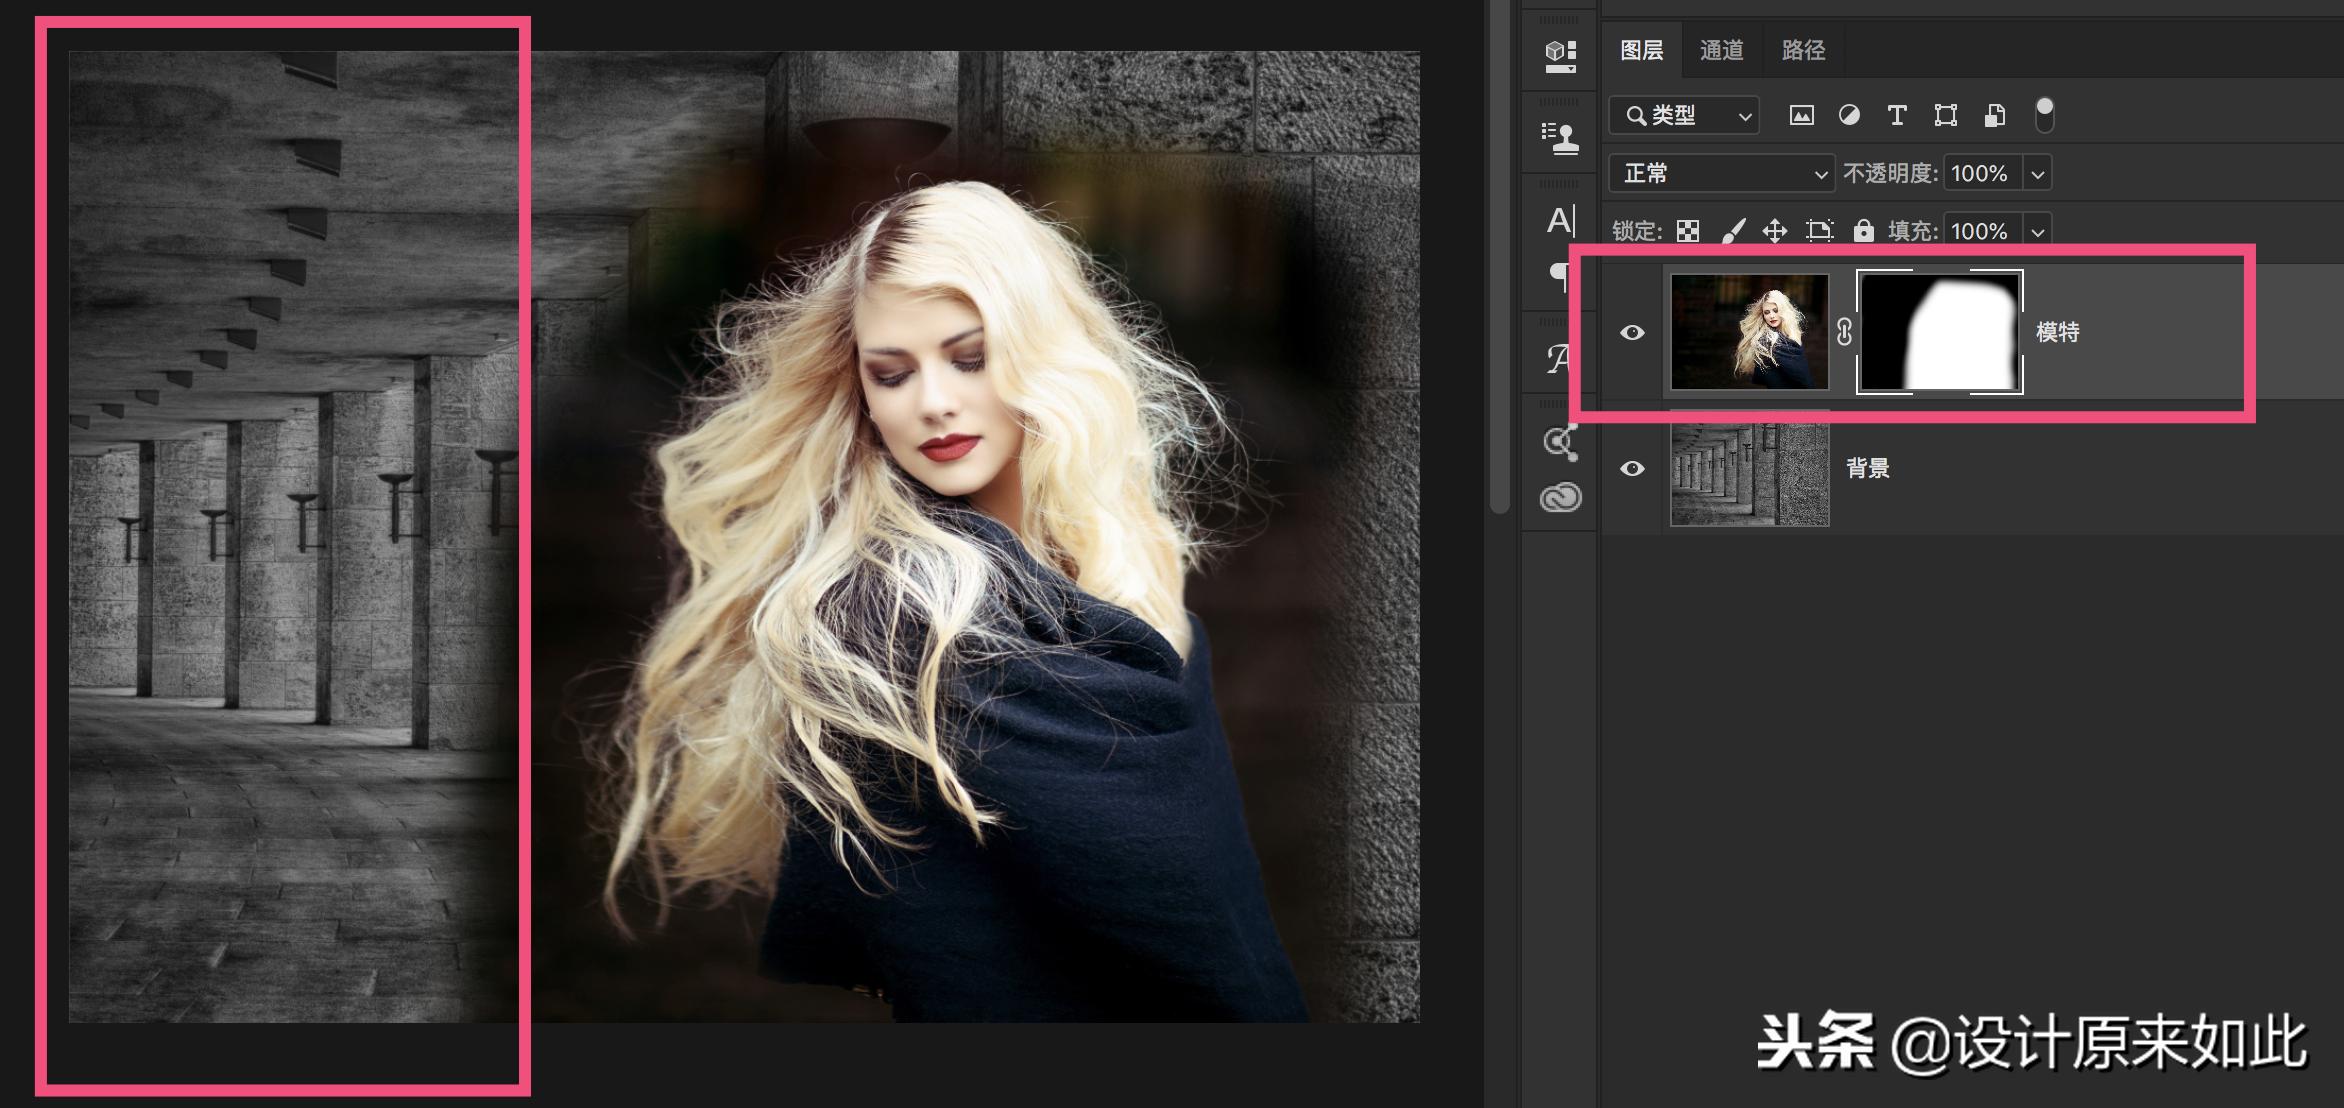This screenshot has height=1108, width=2344.
Task: Toggle link between 模特 layer and mask
Action: click(x=1844, y=332)
